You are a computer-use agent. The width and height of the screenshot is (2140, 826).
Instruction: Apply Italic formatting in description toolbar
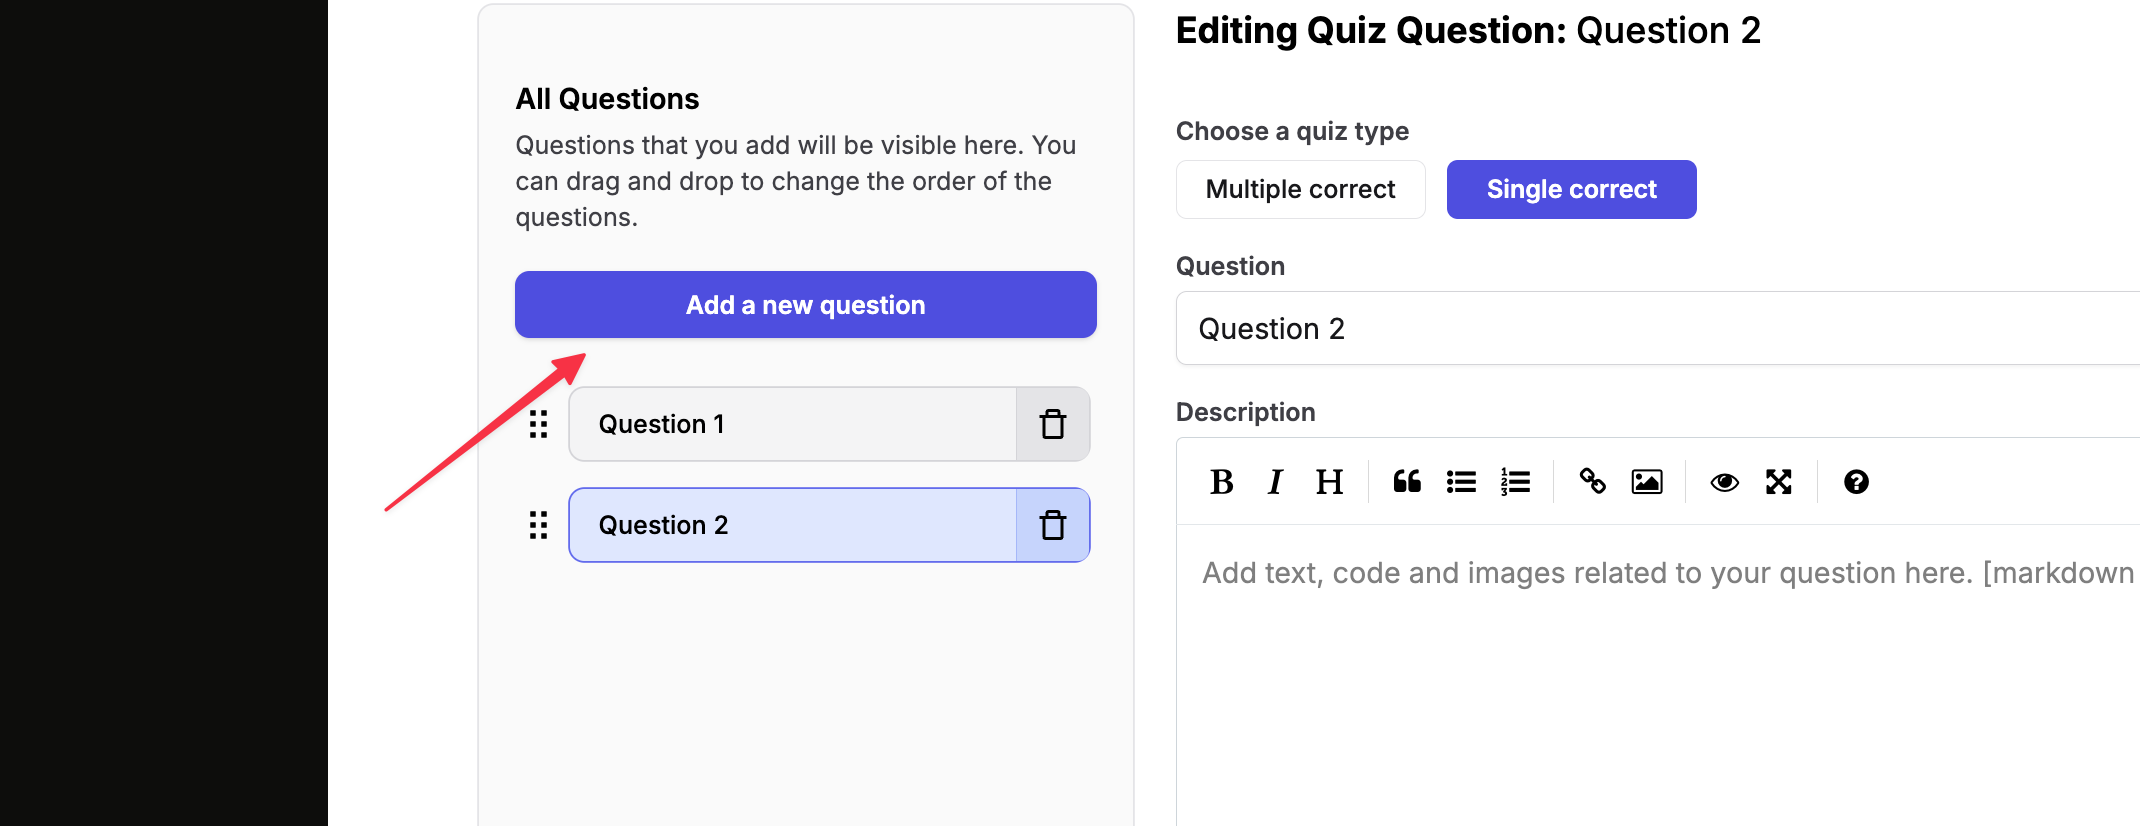pyautogui.click(x=1275, y=482)
